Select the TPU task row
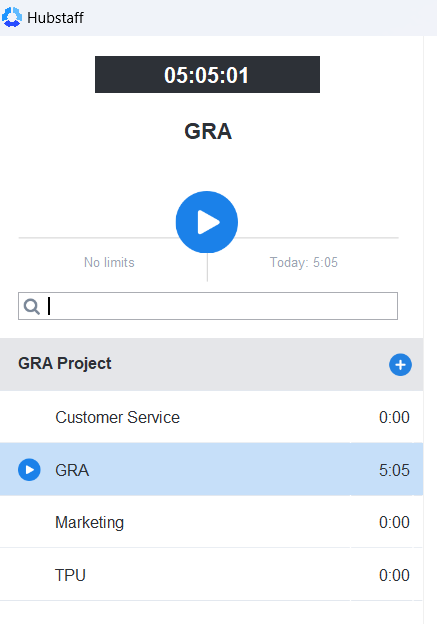437x624 pixels. [211, 575]
